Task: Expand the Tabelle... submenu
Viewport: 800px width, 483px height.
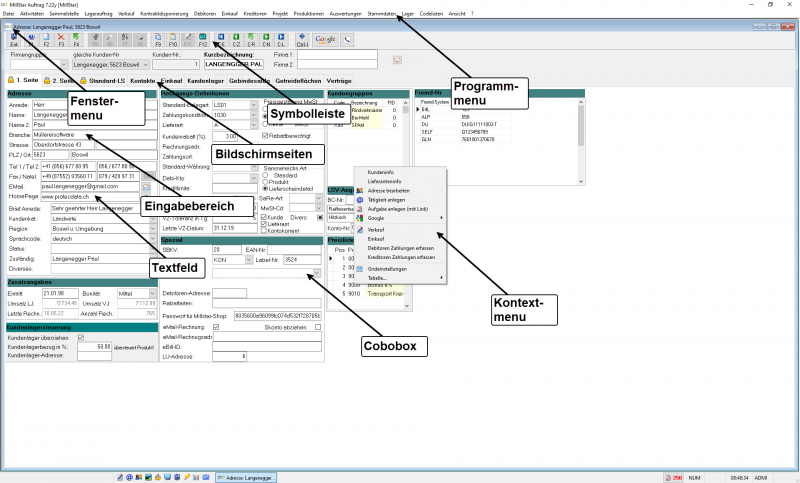Action: 401,278
